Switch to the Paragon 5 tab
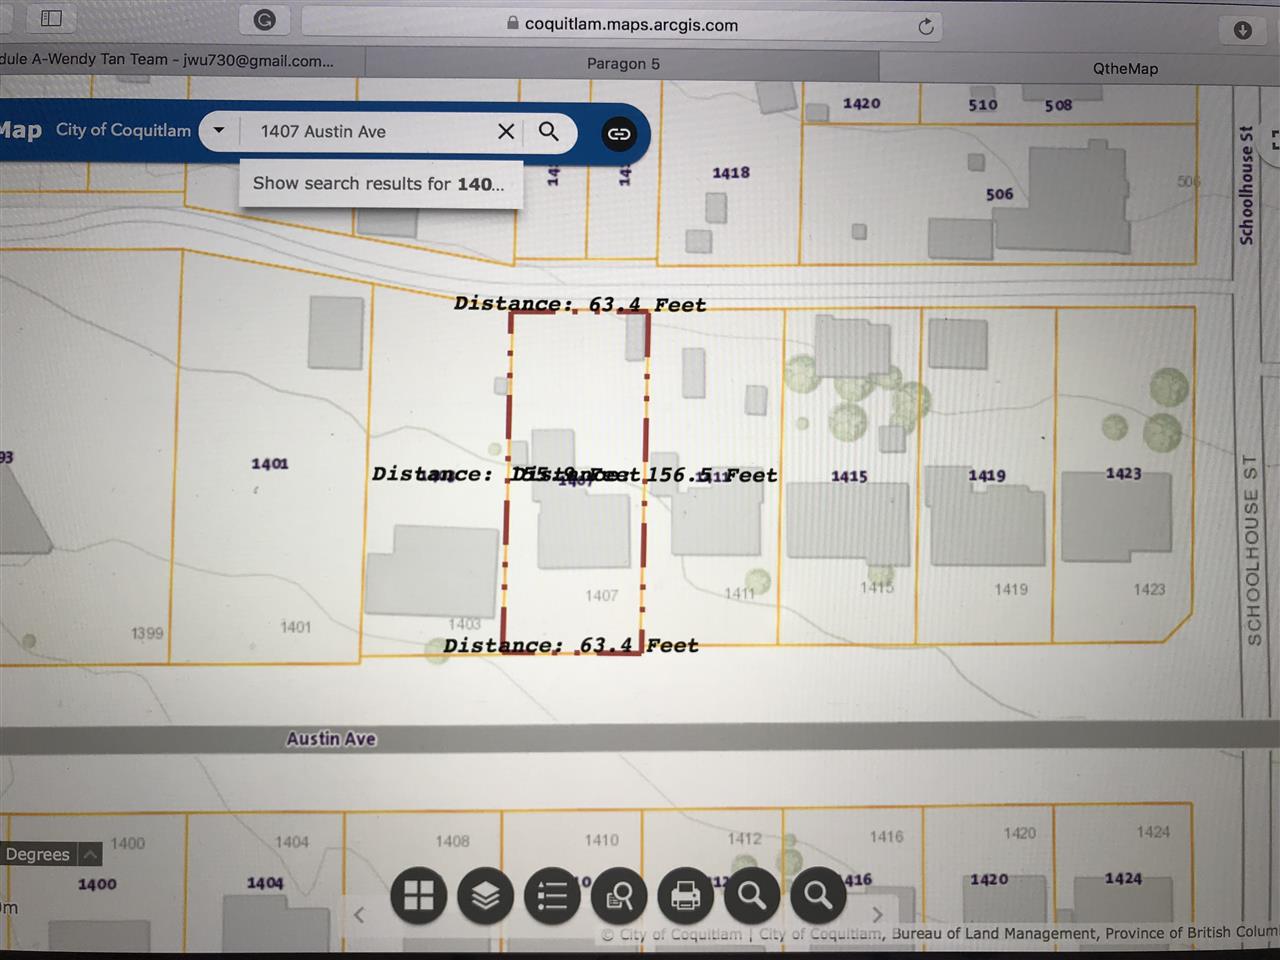 click(622, 64)
